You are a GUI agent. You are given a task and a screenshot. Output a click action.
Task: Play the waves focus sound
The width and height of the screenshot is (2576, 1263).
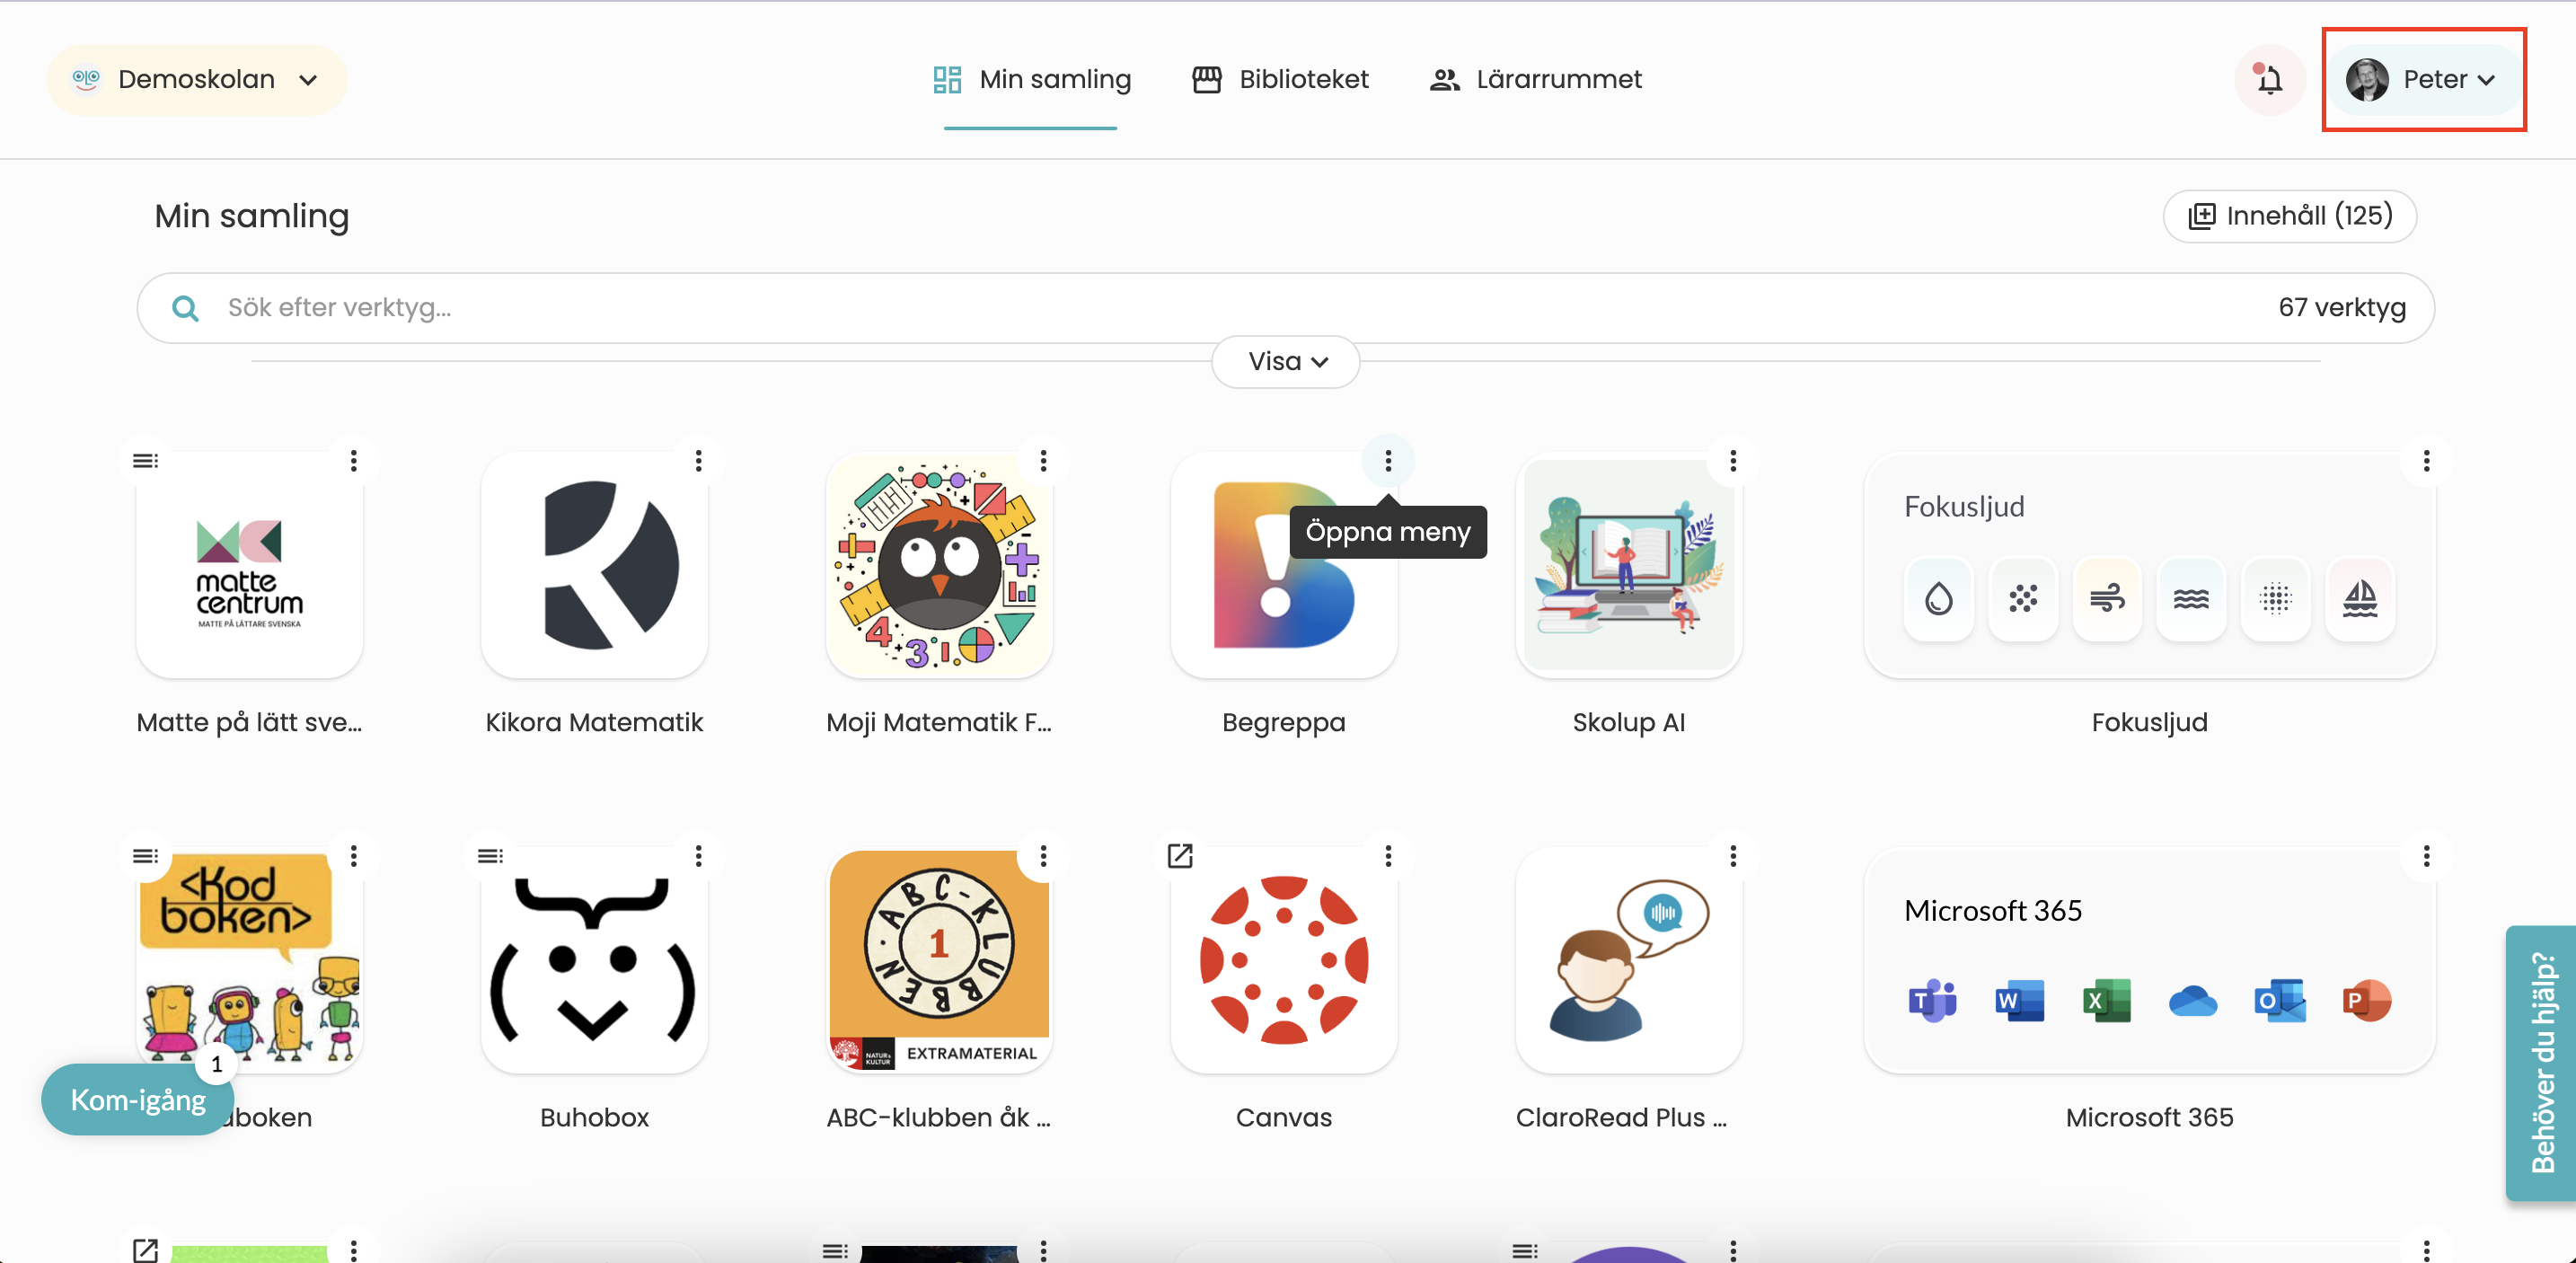pyautogui.click(x=2191, y=599)
